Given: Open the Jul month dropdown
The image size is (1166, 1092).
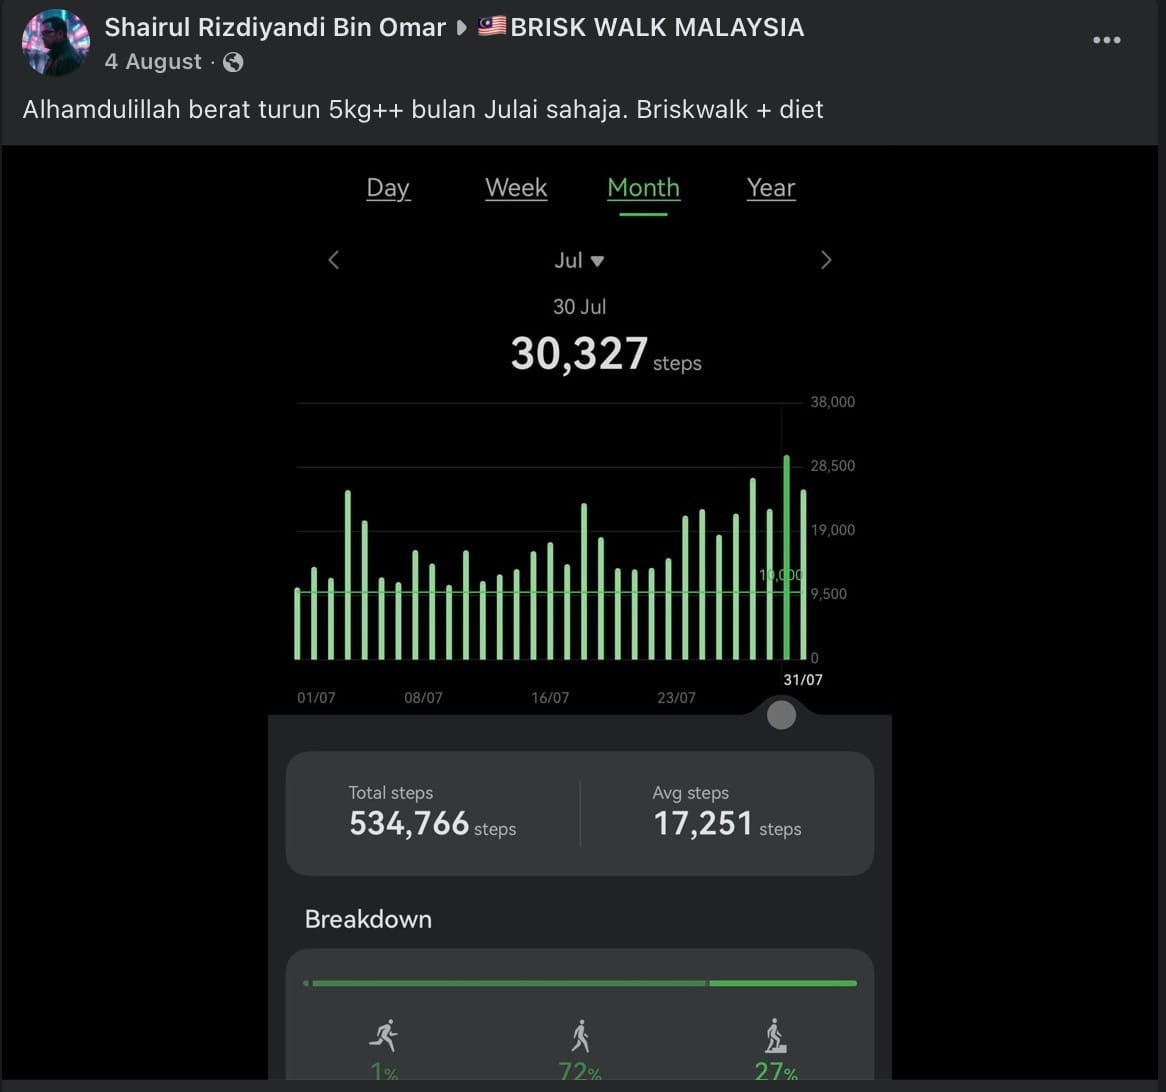Looking at the screenshot, I should point(579,260).
